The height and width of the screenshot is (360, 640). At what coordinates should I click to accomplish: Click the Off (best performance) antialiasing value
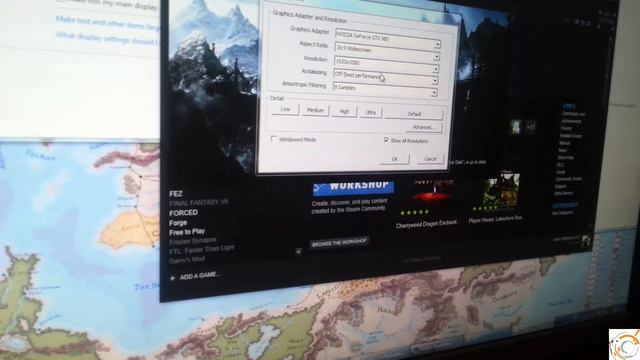pyautogui.click(x=357, y=75)
